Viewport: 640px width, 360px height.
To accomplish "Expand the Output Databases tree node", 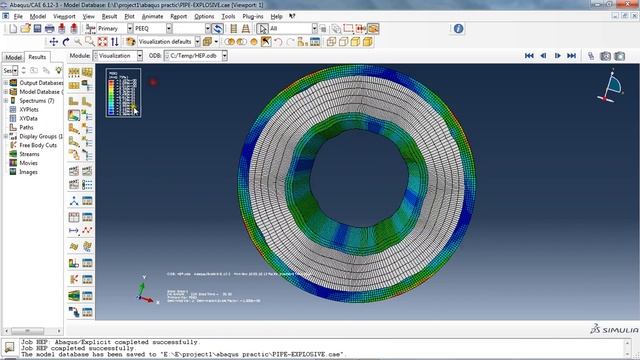I will tap(6, 83).
